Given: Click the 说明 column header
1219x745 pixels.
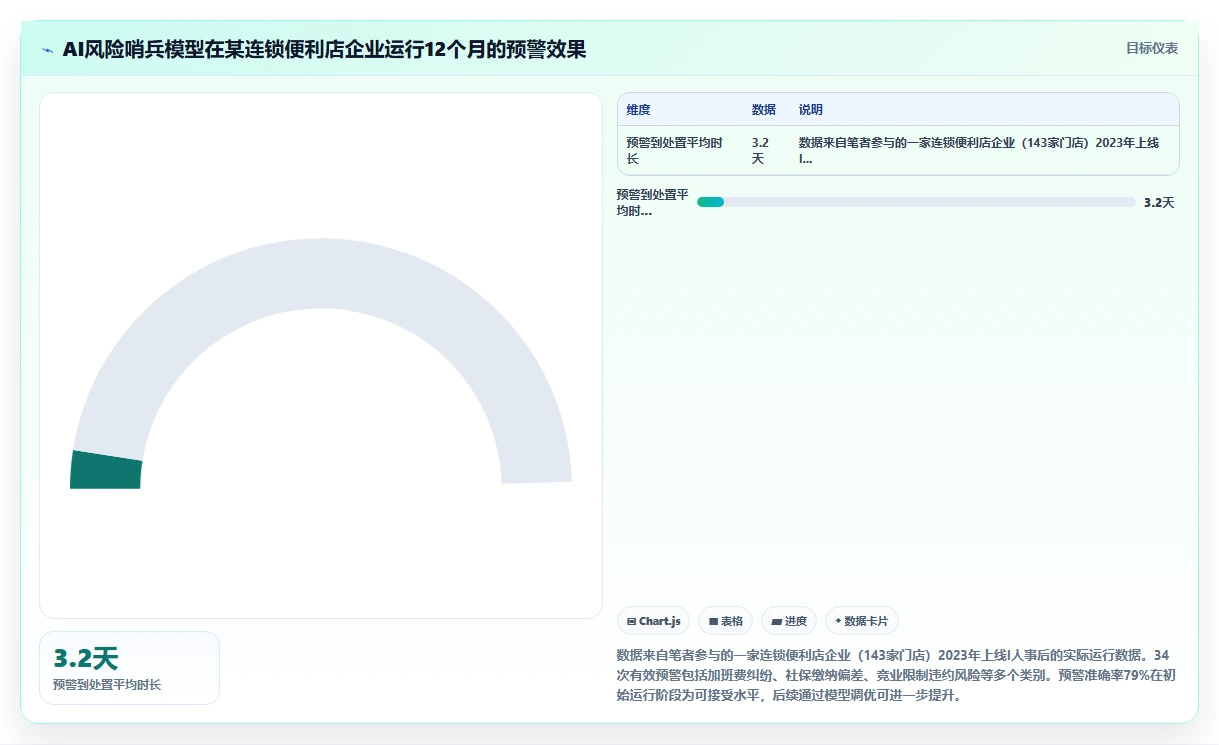Looking at the screenshot, I should tap(811, 110).
